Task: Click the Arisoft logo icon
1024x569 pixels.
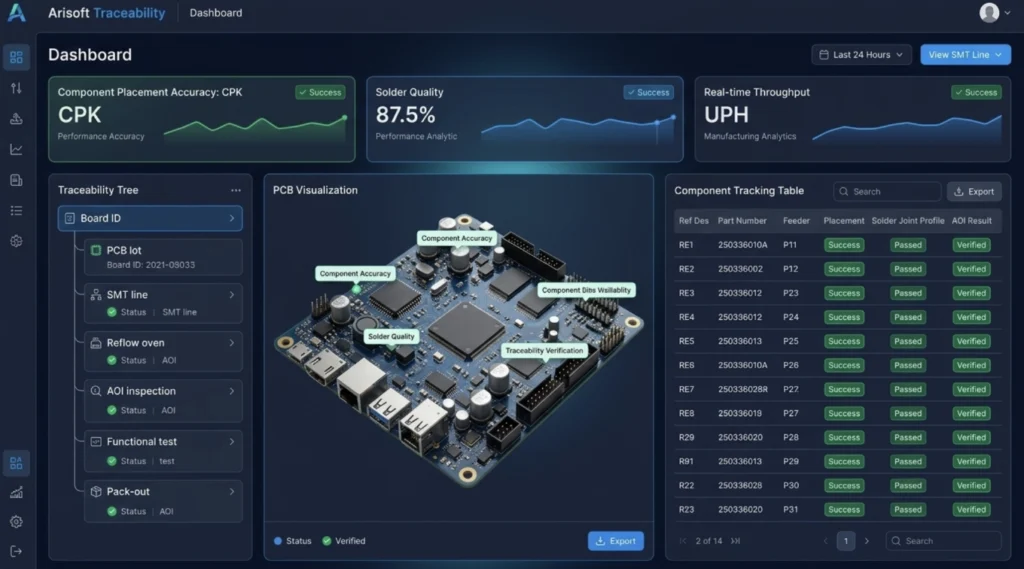Action: pos(17,12)
